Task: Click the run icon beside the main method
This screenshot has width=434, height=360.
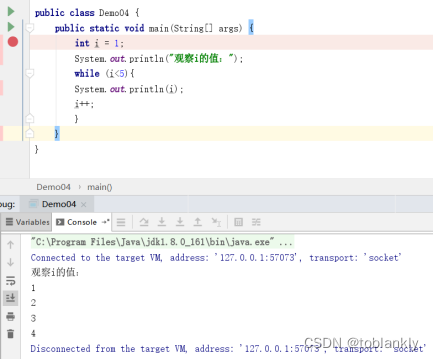Action: click(x=11, y=27)
